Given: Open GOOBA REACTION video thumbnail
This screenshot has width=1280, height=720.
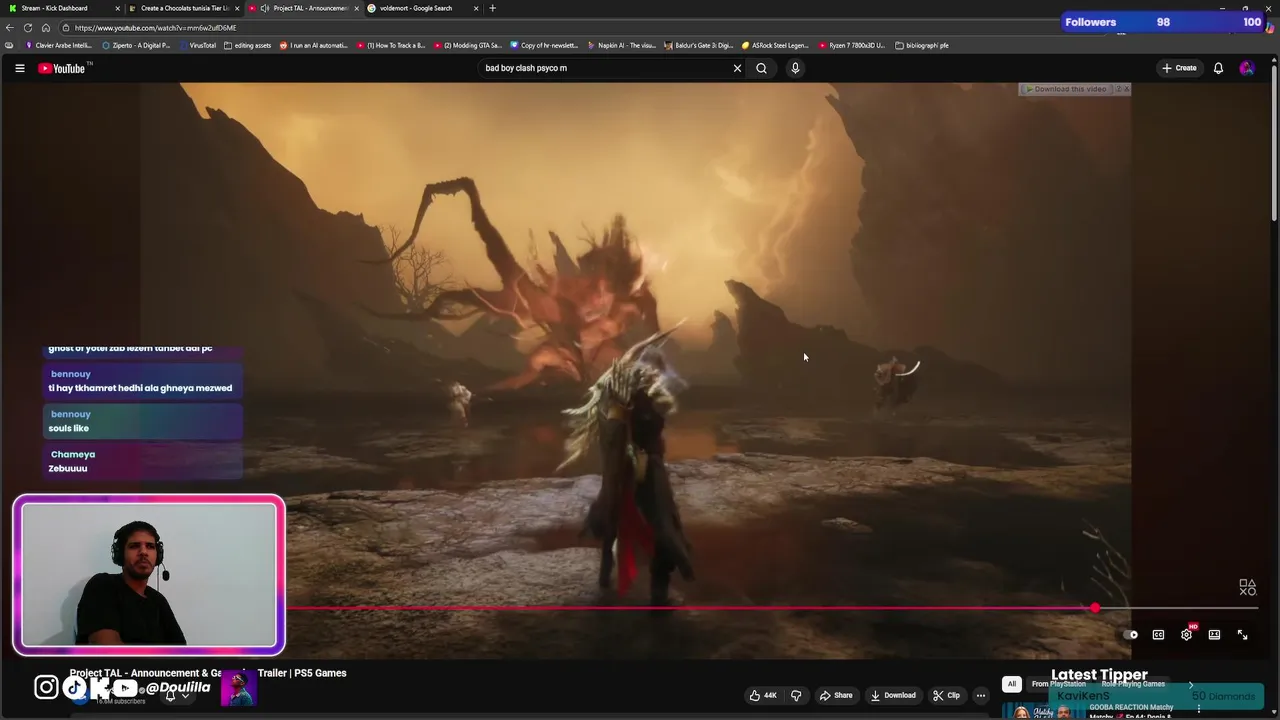Looking at the screenshot, I should tap(1043, 711).
